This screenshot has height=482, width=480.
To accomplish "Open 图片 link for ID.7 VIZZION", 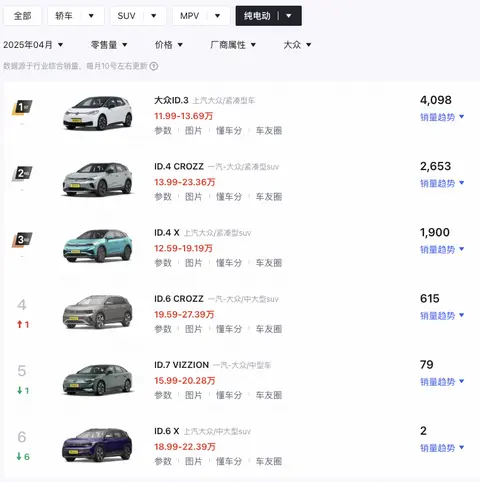I will coord(194,395).
